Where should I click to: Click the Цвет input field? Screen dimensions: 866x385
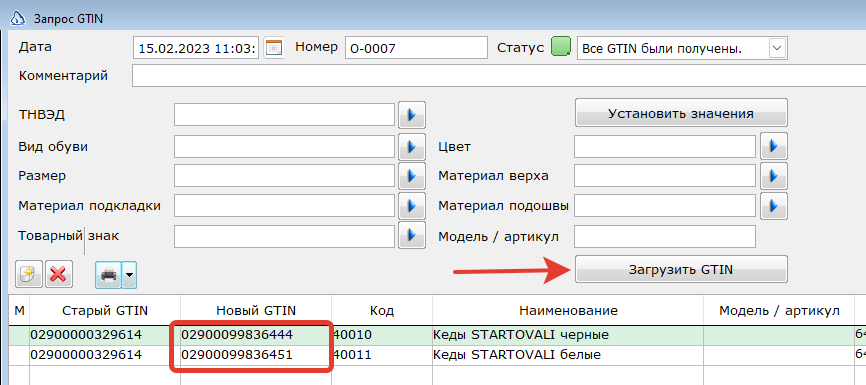pyautogui.click(x=665, y=146)
